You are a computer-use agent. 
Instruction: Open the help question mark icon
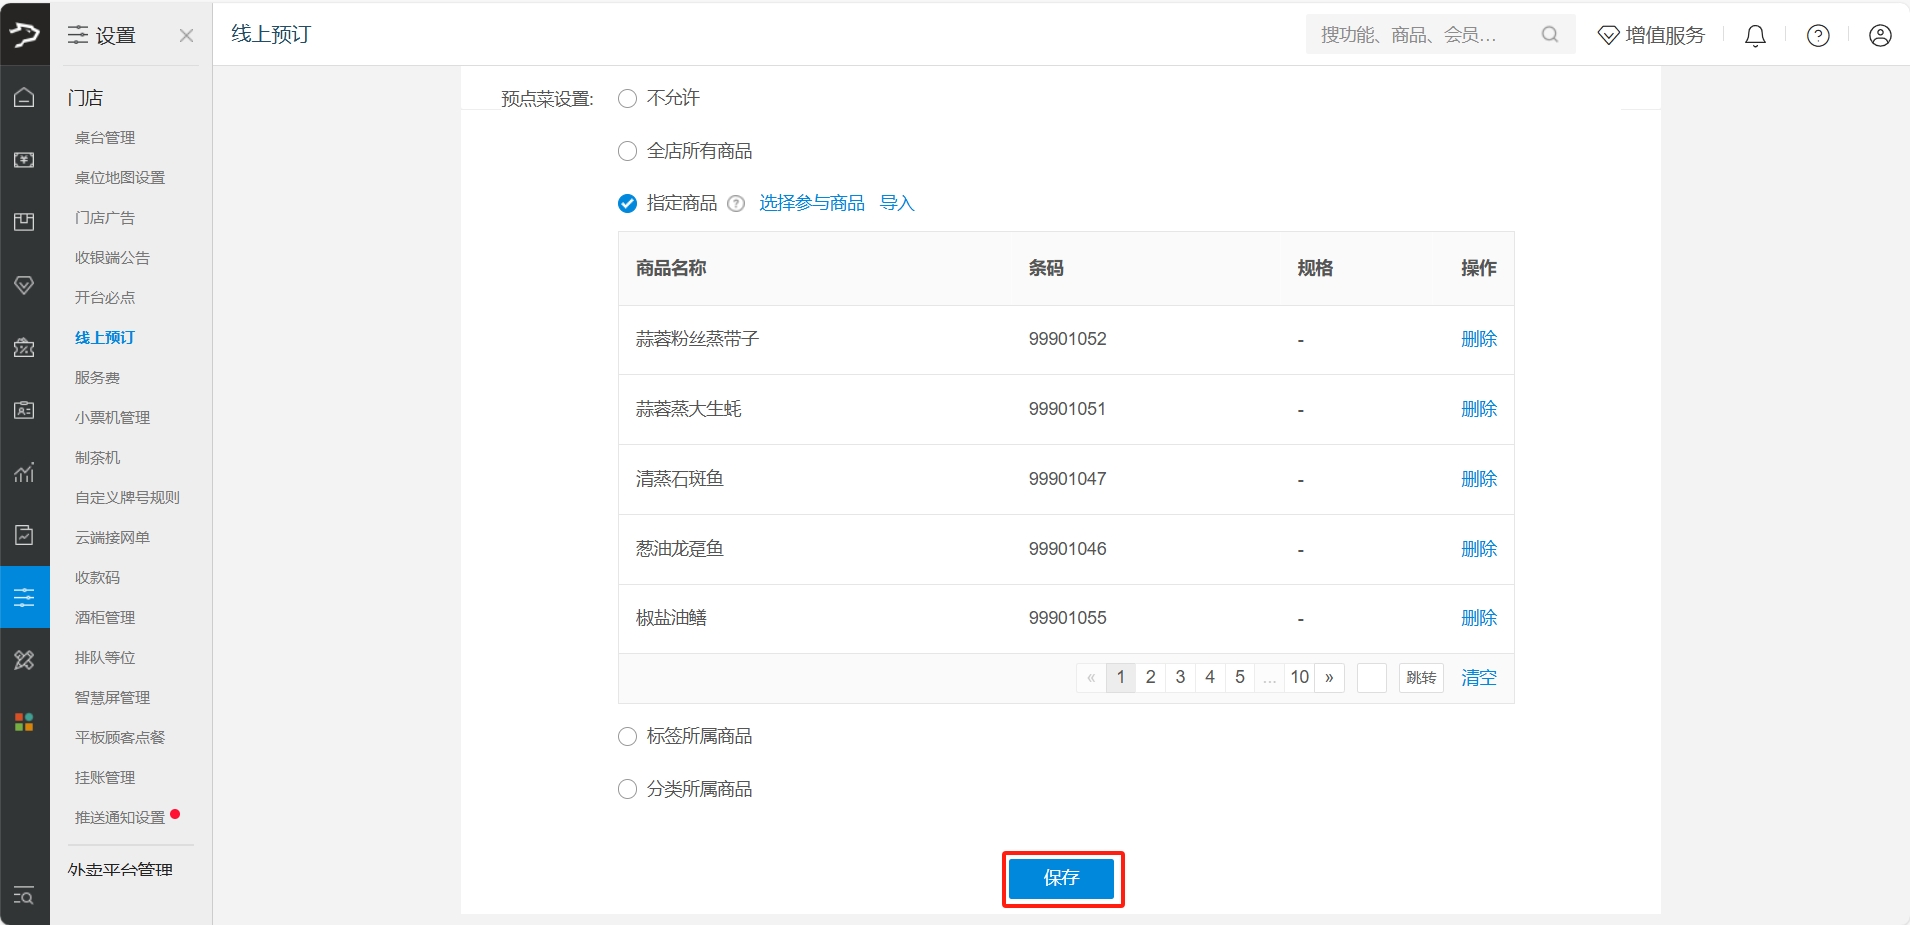1818,36
